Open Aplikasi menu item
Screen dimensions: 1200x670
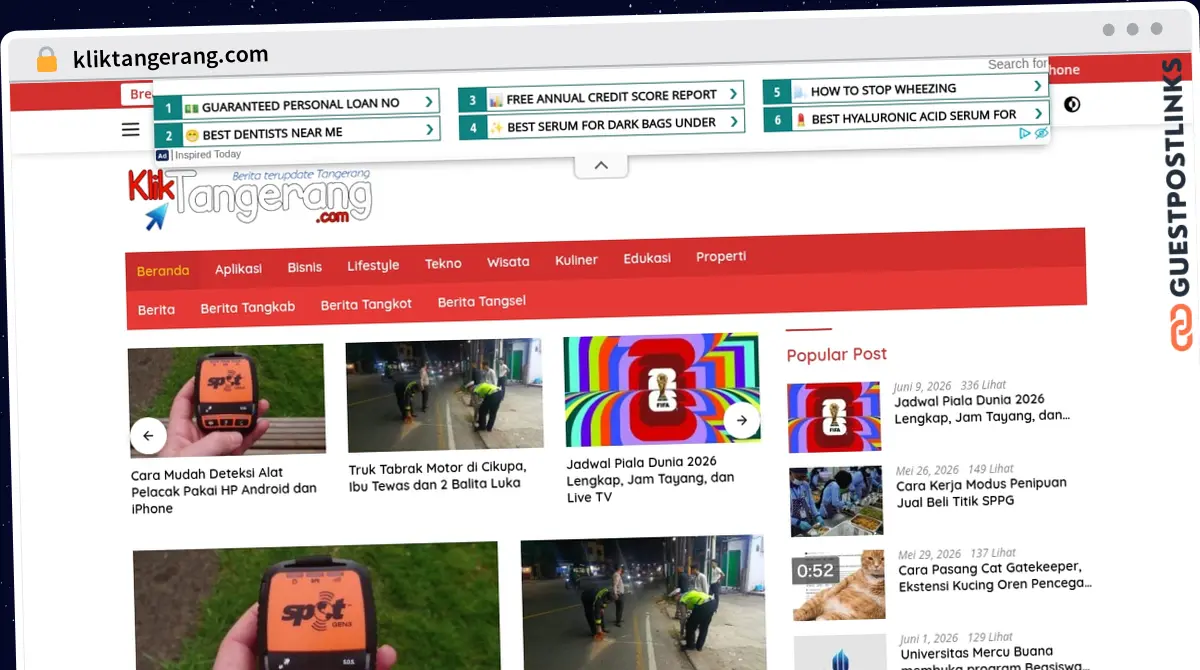click(238, 269)
